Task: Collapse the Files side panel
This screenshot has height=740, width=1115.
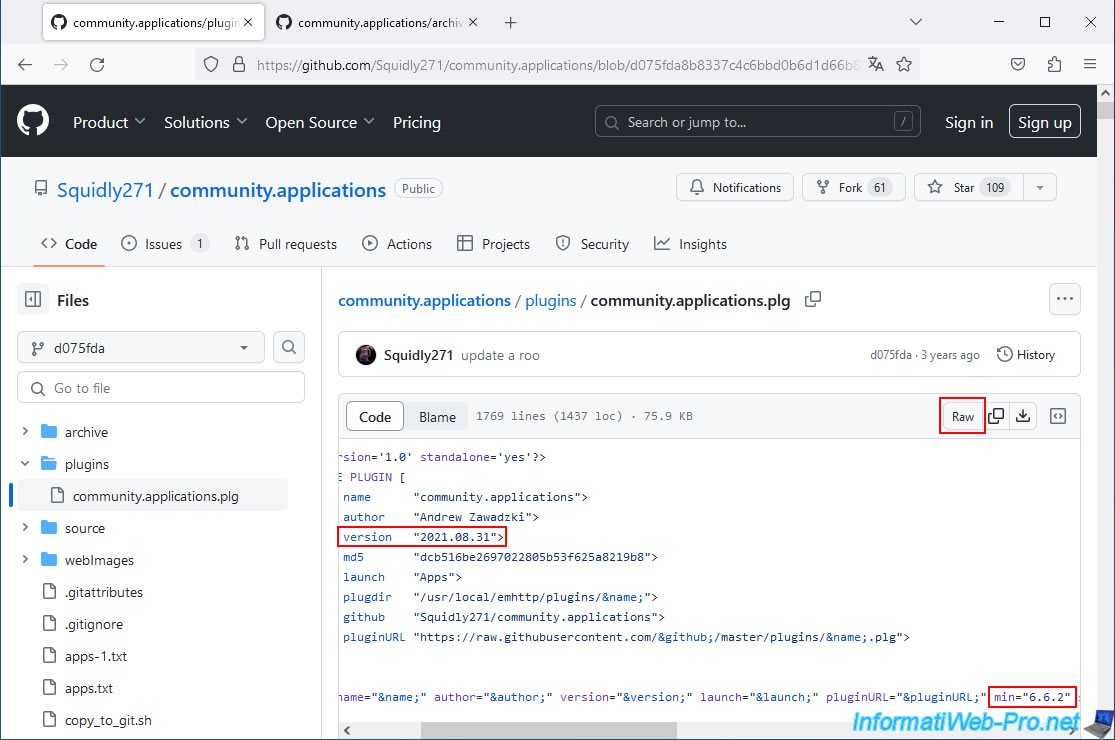Action: pos(33,300)
